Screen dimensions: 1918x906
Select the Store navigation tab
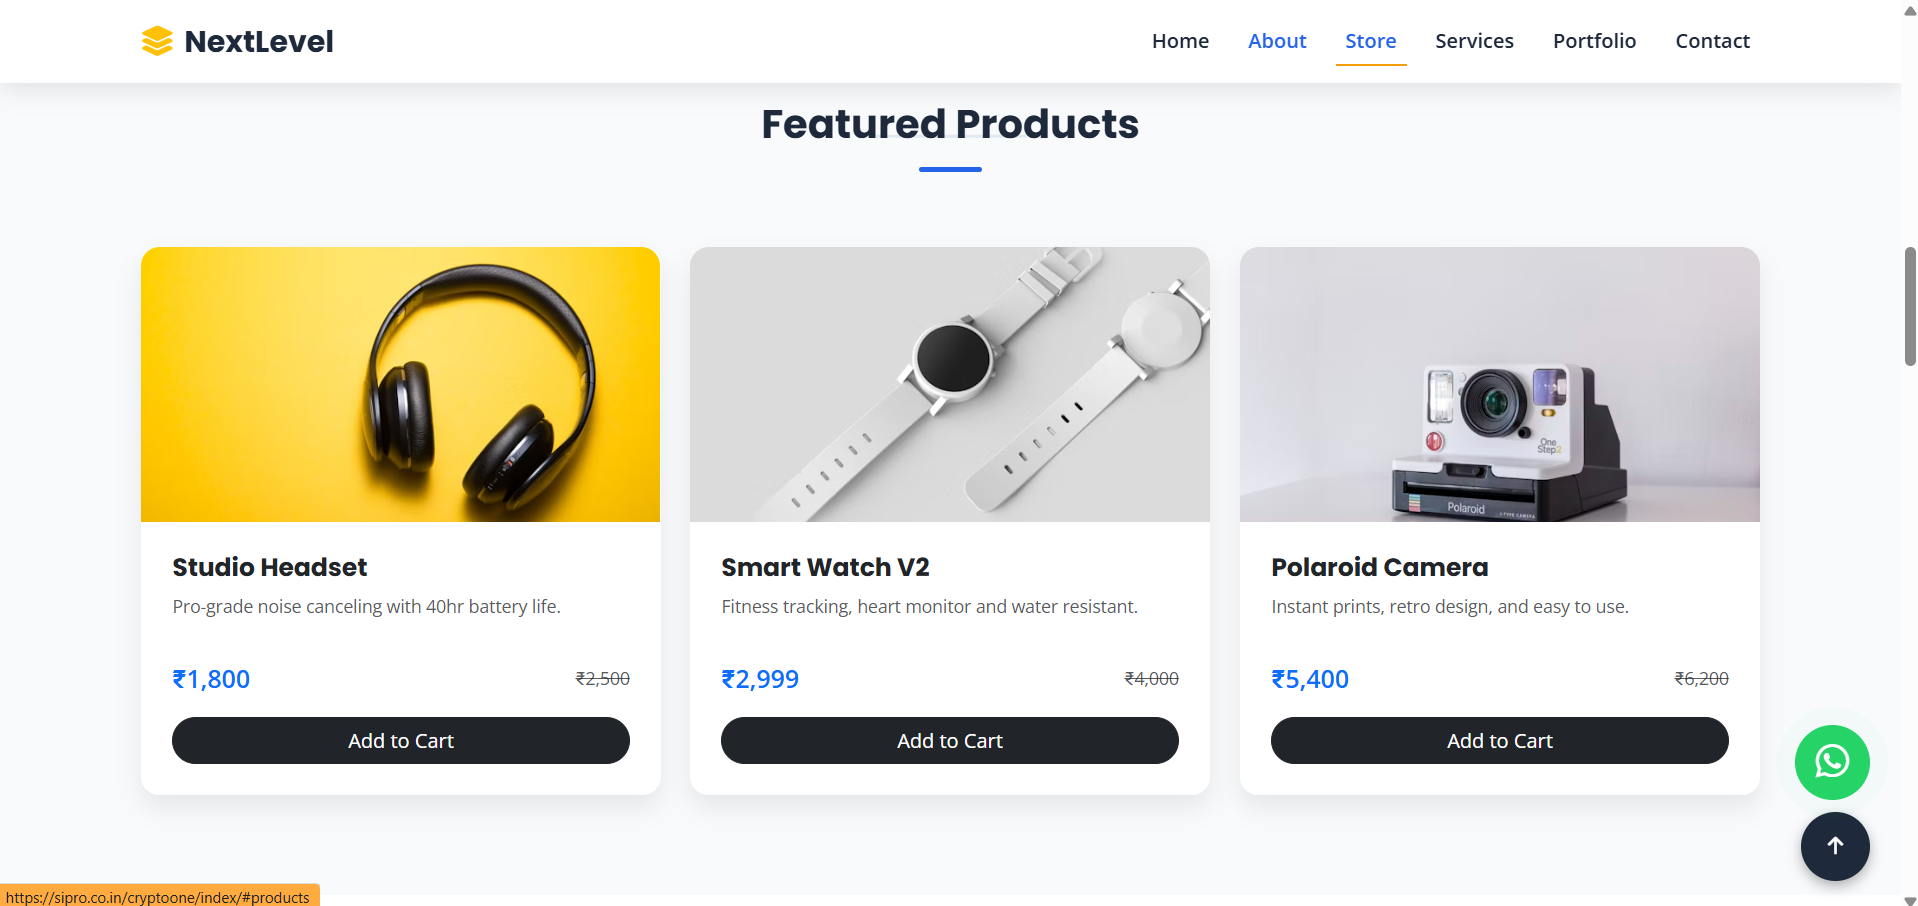tap(1371, 41)
